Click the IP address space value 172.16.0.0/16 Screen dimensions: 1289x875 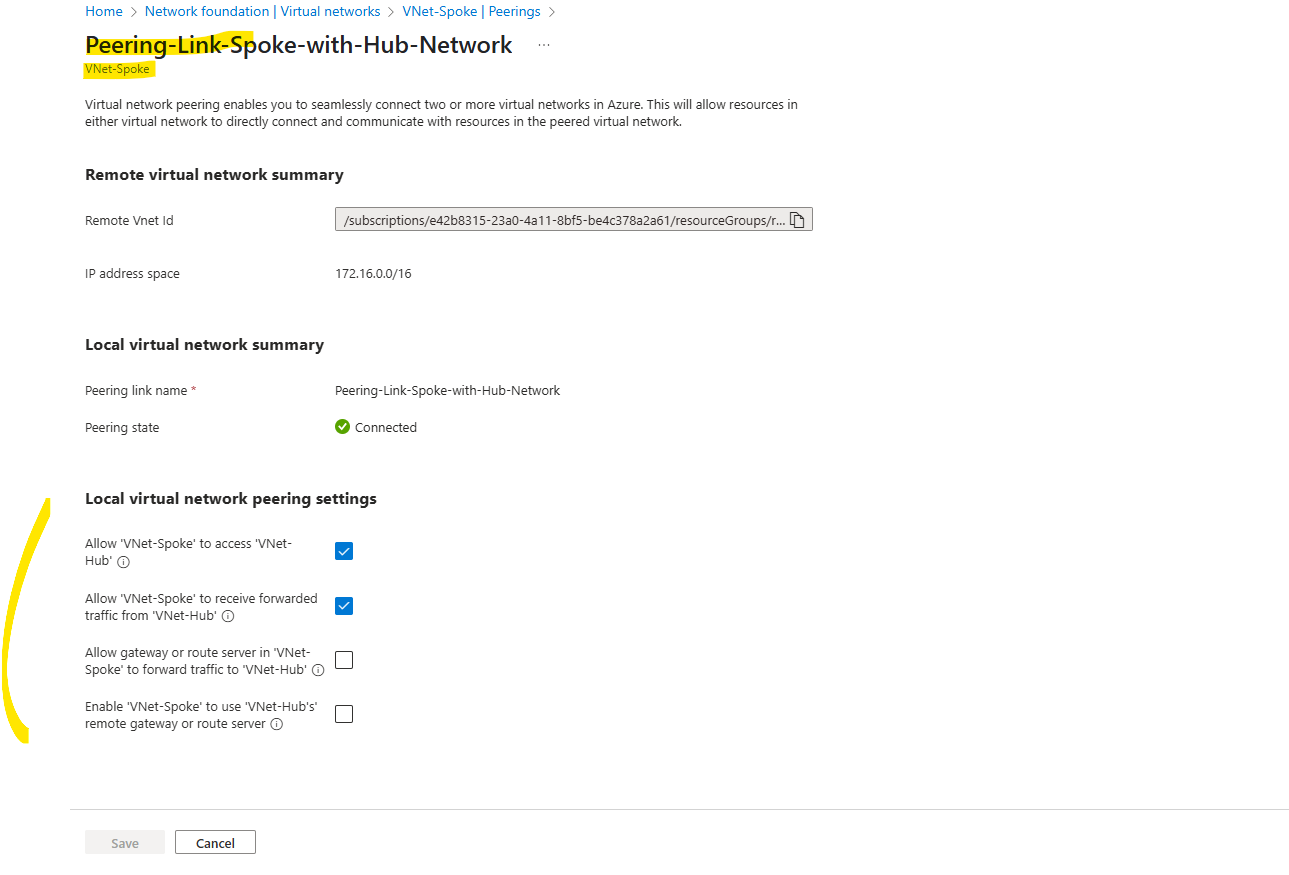coord(373,274)
